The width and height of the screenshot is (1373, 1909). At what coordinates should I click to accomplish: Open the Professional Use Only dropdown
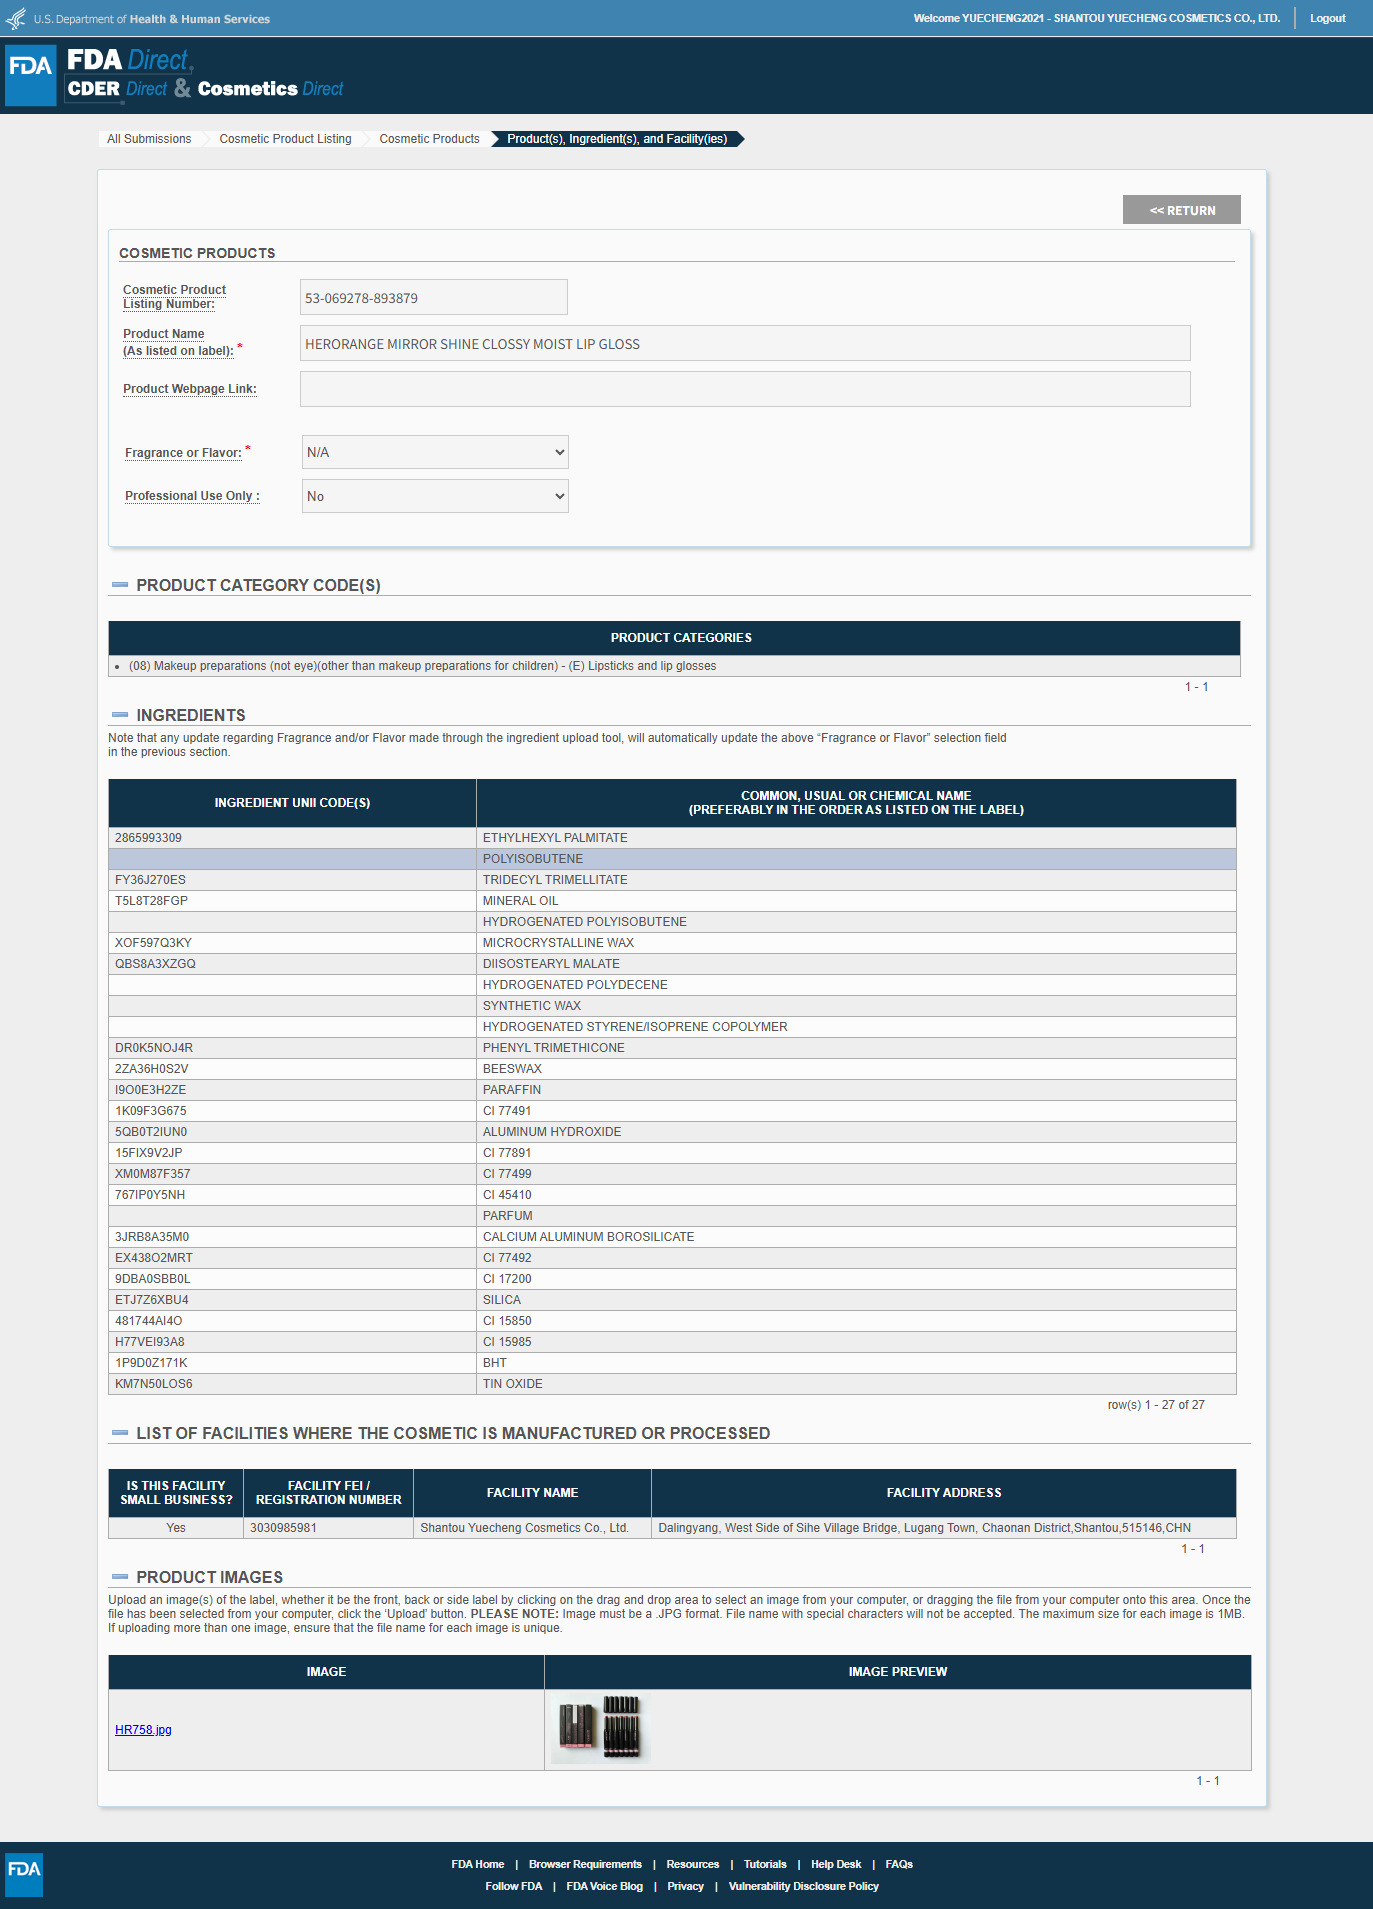(435, 496)
